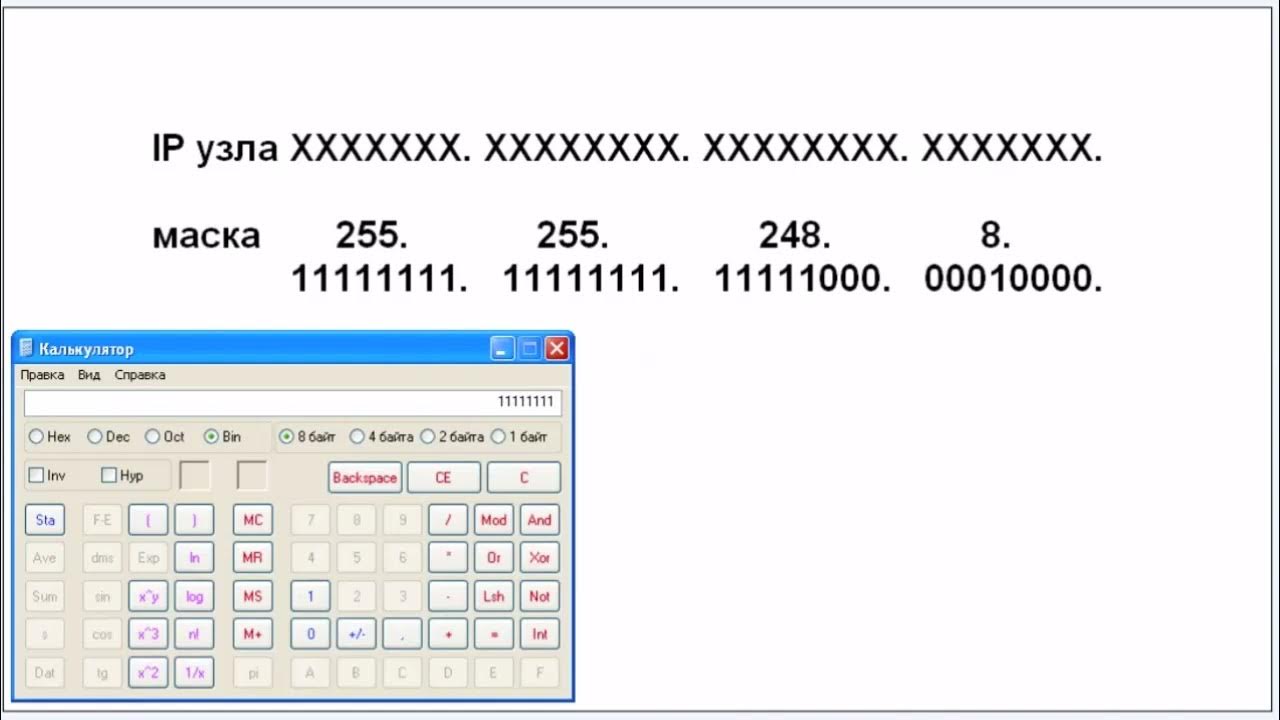Image resolution: width=1280 pixels, height=720 pixels.
Task: Select the Hex radio button
Action: point(36,437)
